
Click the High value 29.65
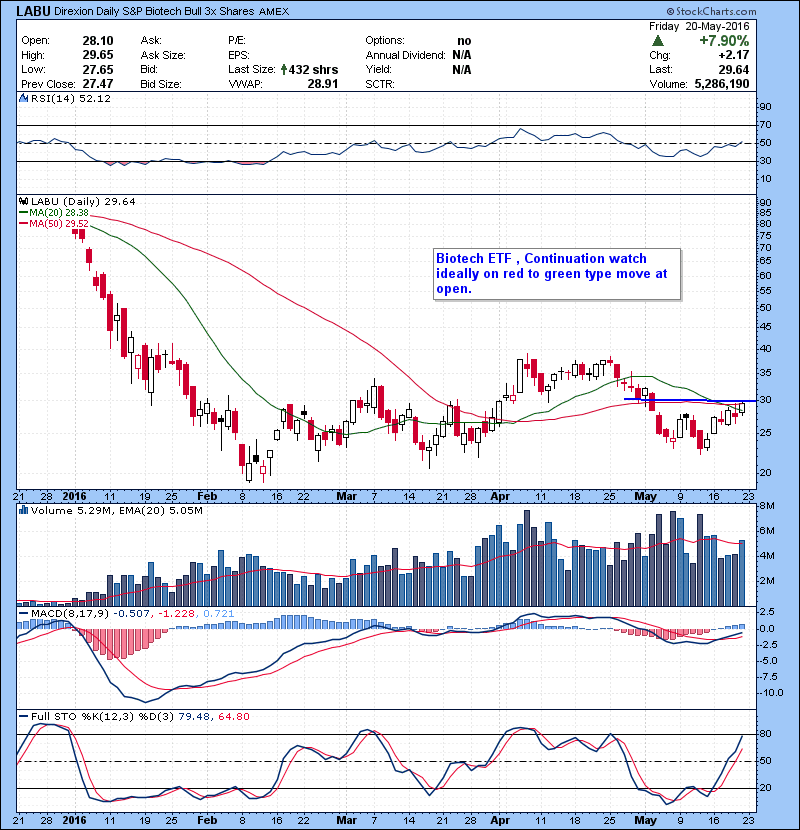[x=97, y=55]
